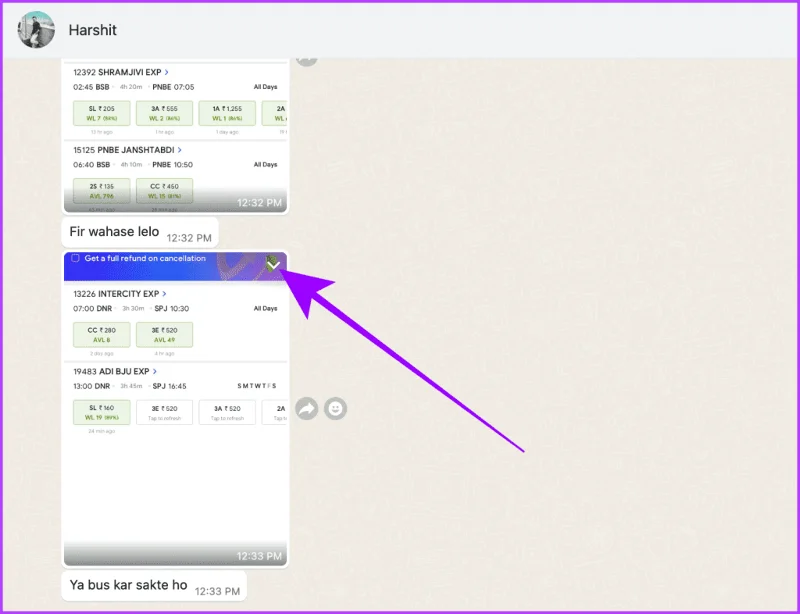Screen dimensions: 800x614
Task: Choose the 1A ₹1,255 fare box
Action: coord(227,113)
